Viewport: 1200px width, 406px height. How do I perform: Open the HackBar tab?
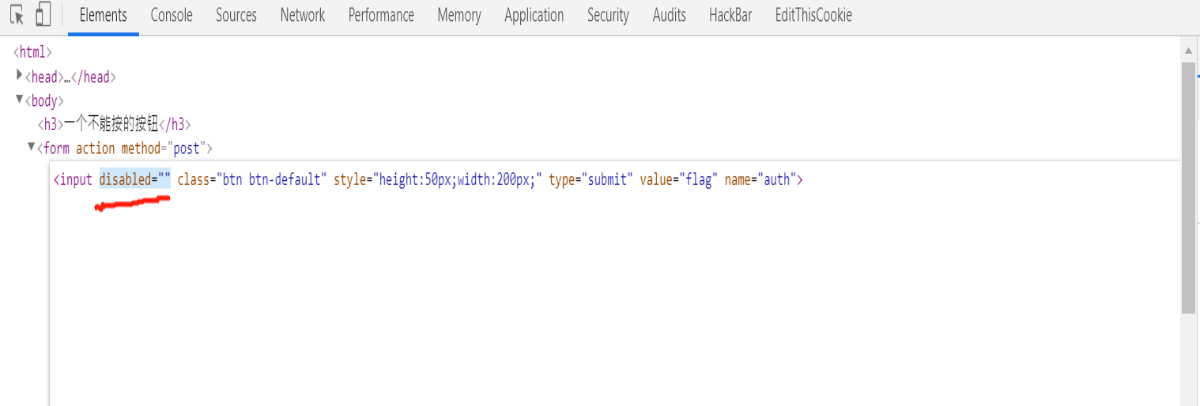731,16
